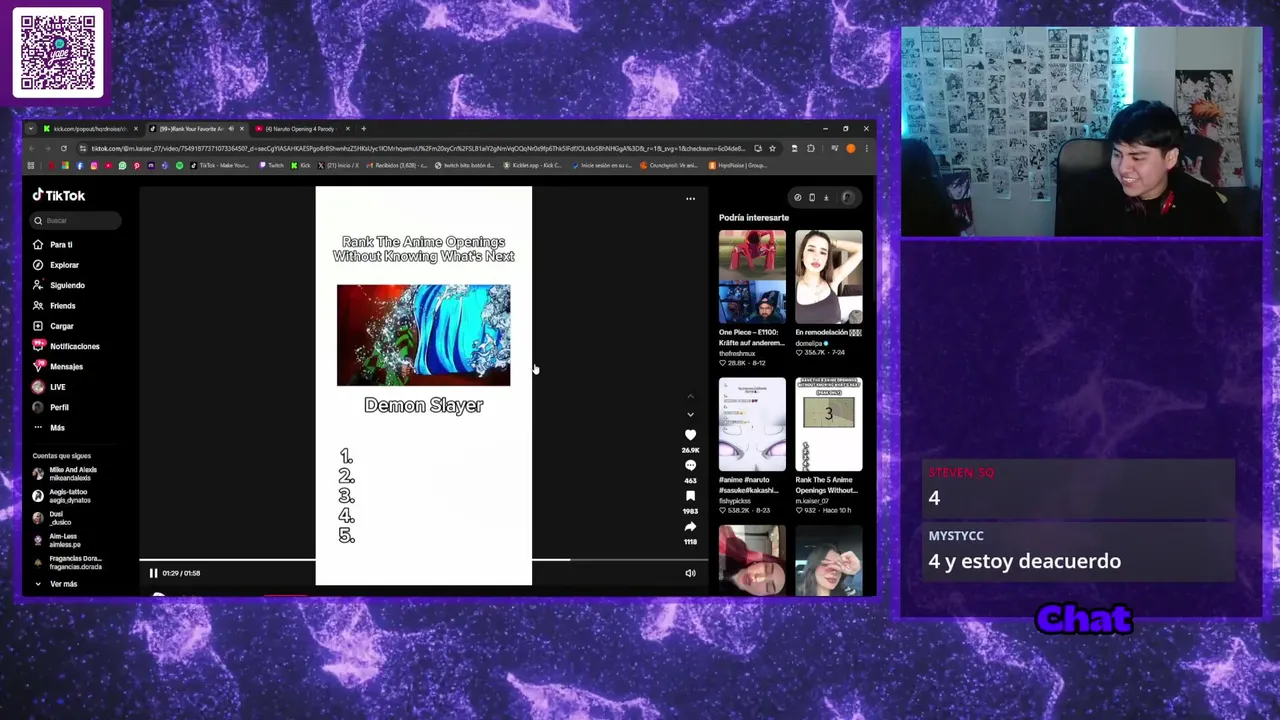Image resolution: width=1280 pixels, height=720 pixels.
Task: Mute the video with speaker icon
Action: coord(690,573)
